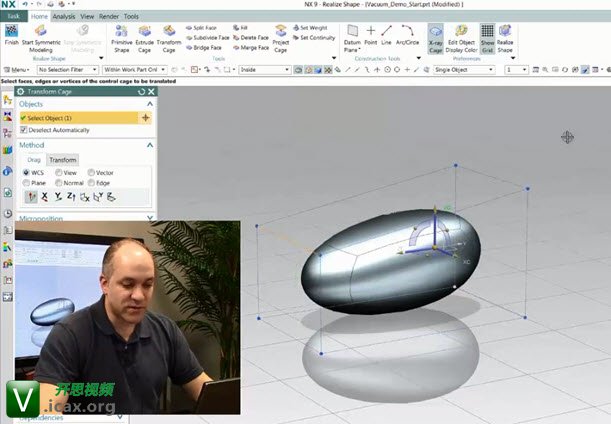This screenshot has width=611, height=424.
Task: Choose the Split Face command
Action: [201, 28]
